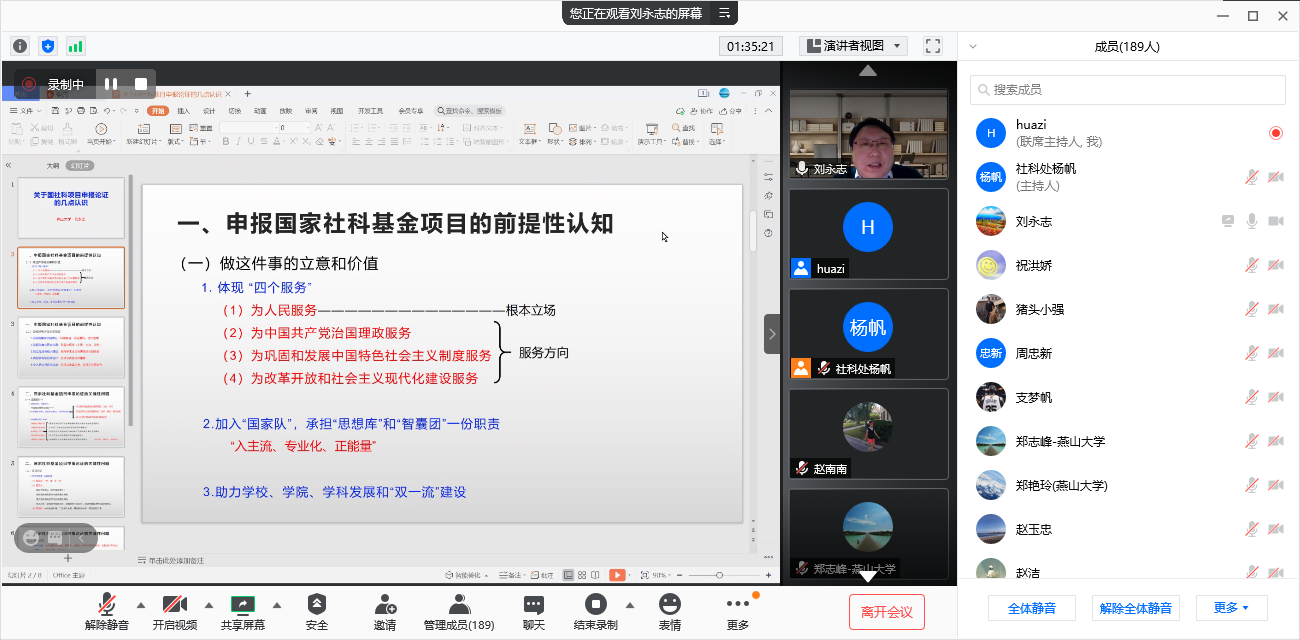Collapse the members panel with the chevron
The image size is (1300, 640).
coord(973,46)
